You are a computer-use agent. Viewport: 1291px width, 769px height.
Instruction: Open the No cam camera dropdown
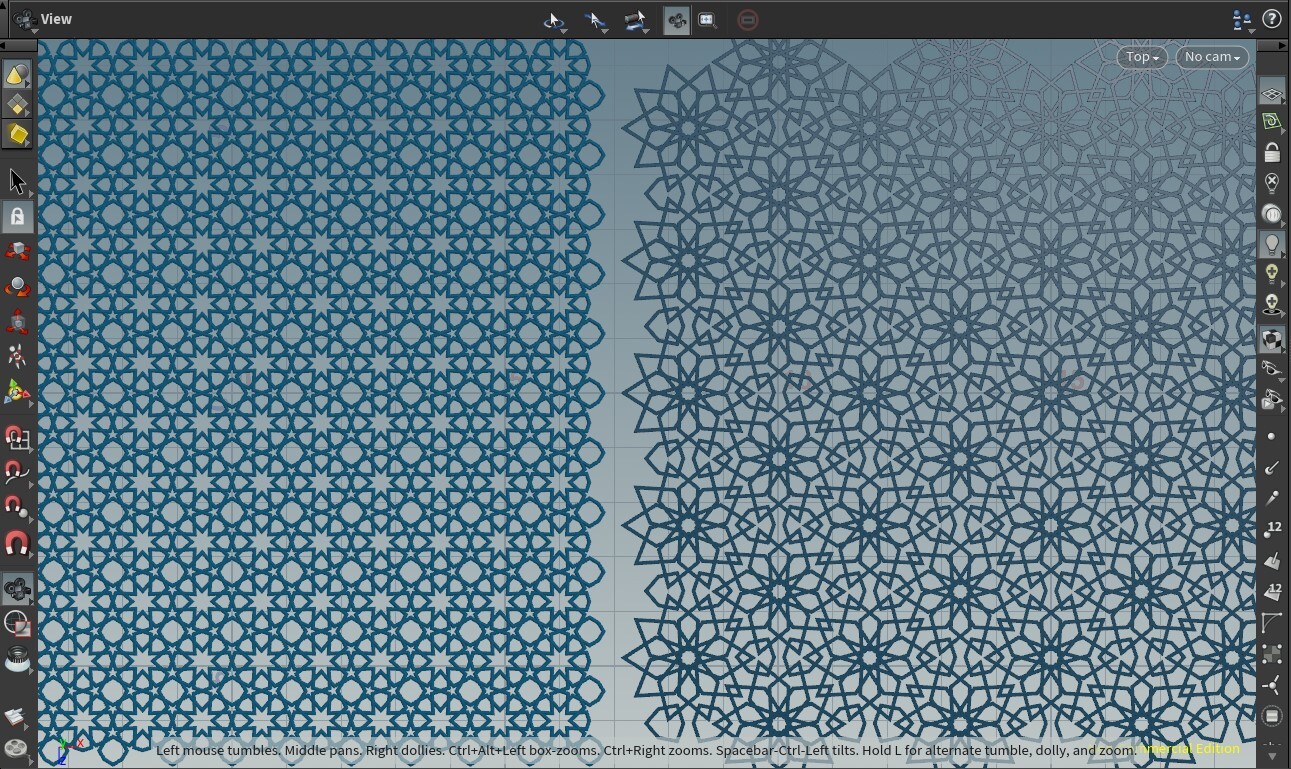pyautogui.click(x=1211, y=57)
